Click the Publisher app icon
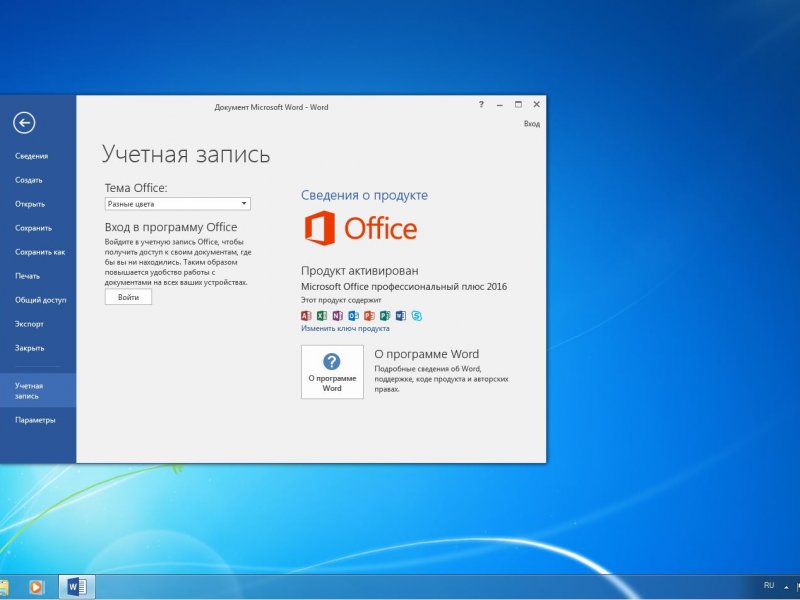 [x=385, y=316]
